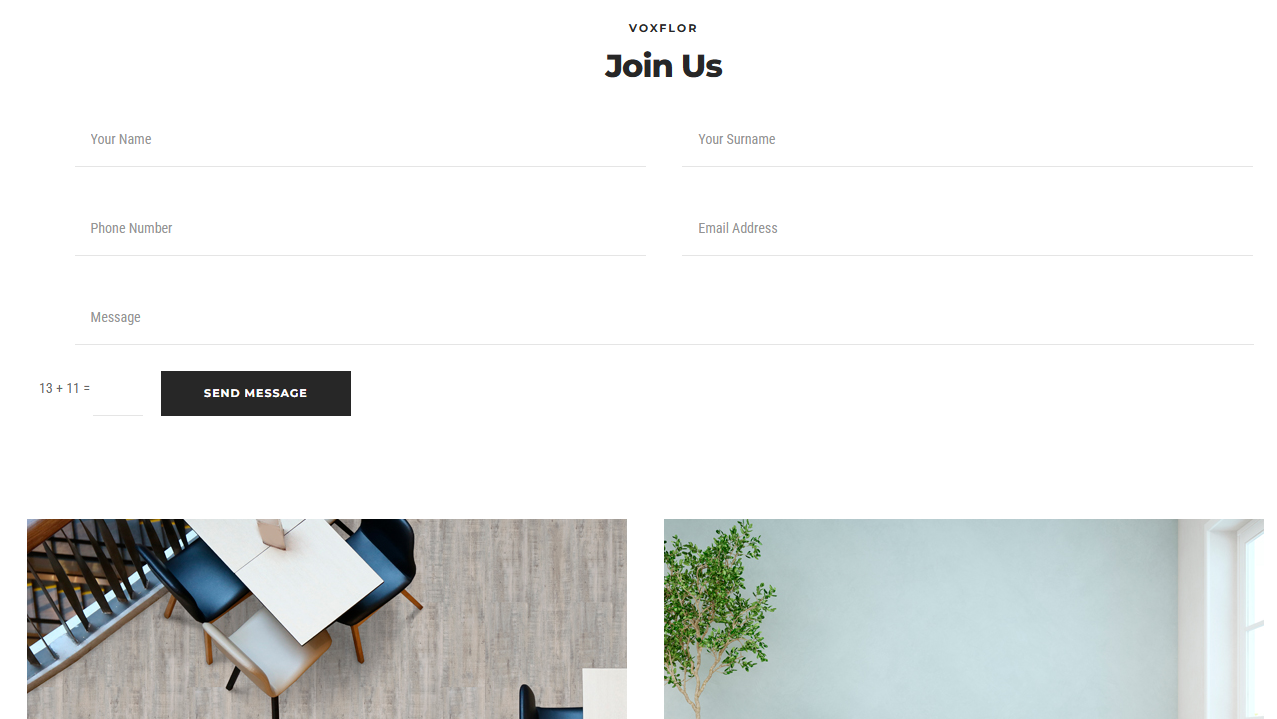This screenshot has width=1277, height=719.
Task: Click the window in the right photo
Action: (x=1236, y=619)
